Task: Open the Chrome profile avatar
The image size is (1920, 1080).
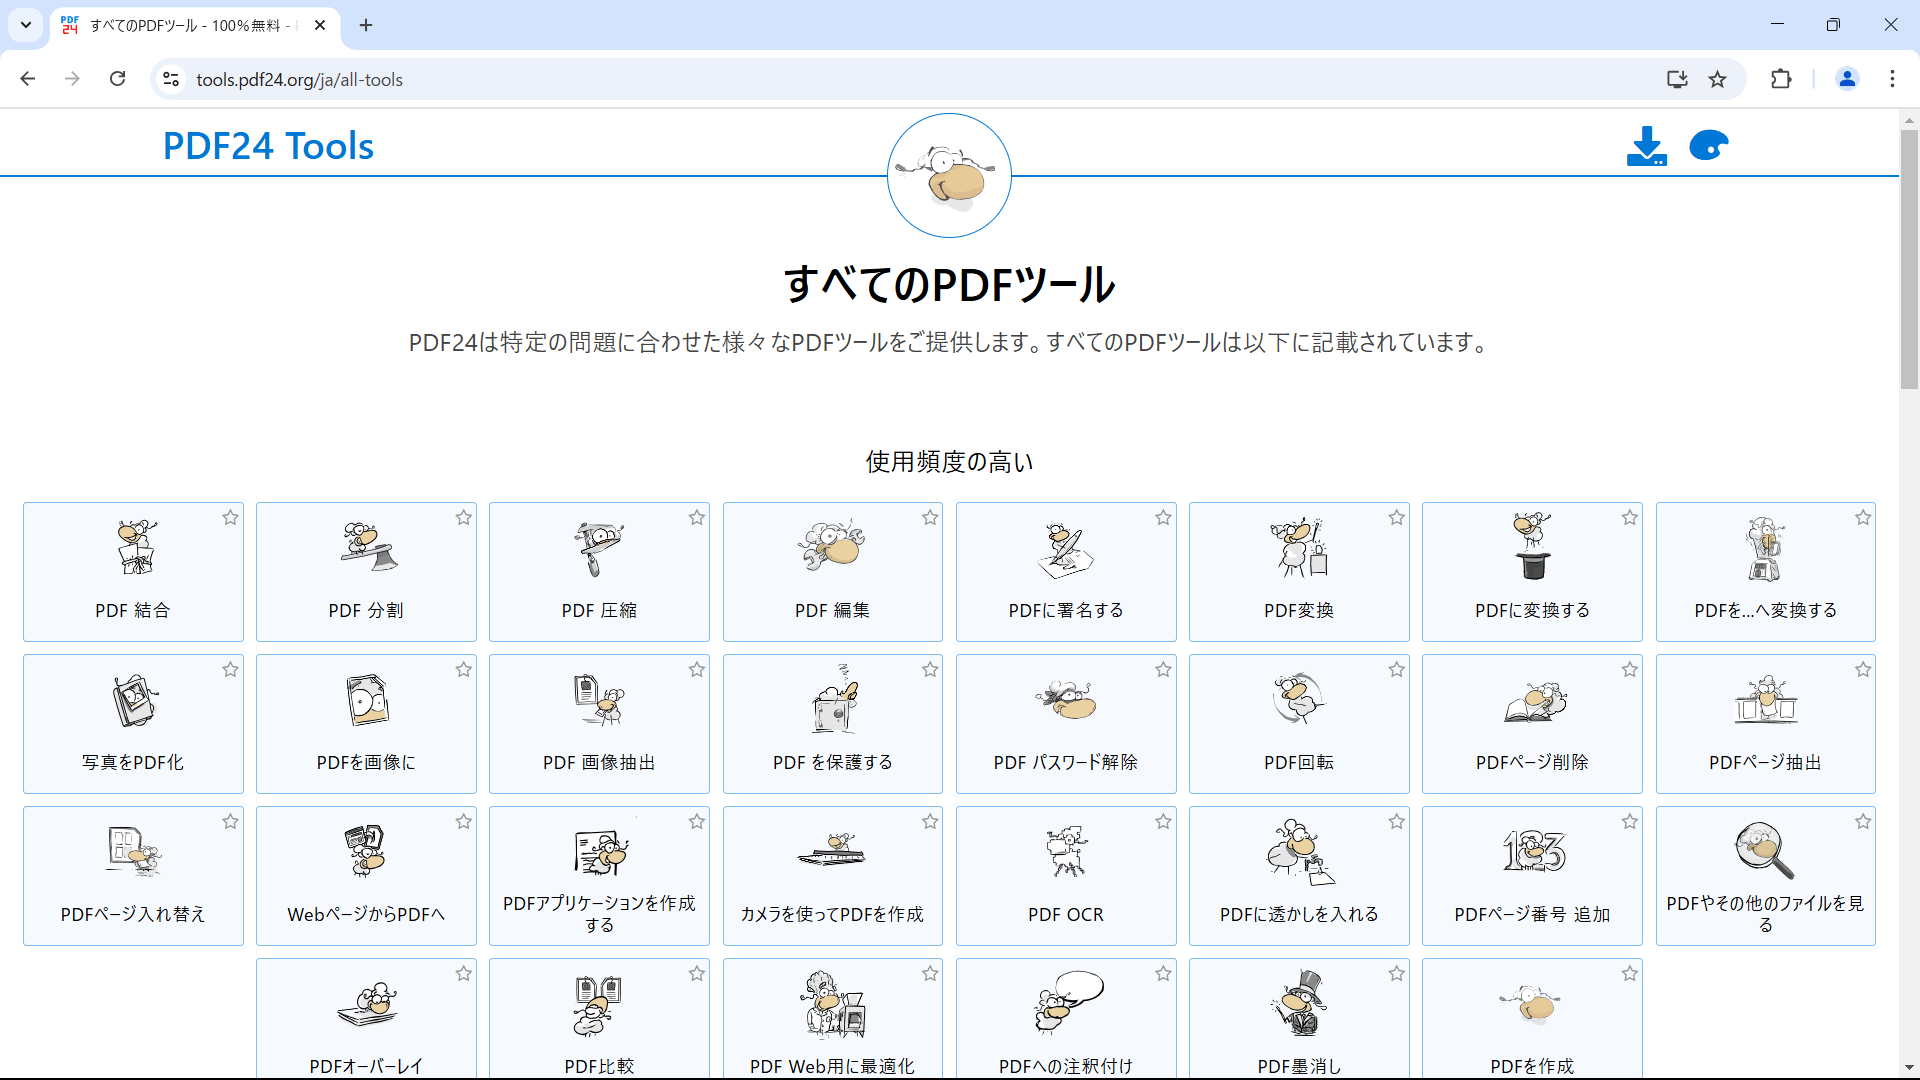Action: click(x=1847, y=79)
